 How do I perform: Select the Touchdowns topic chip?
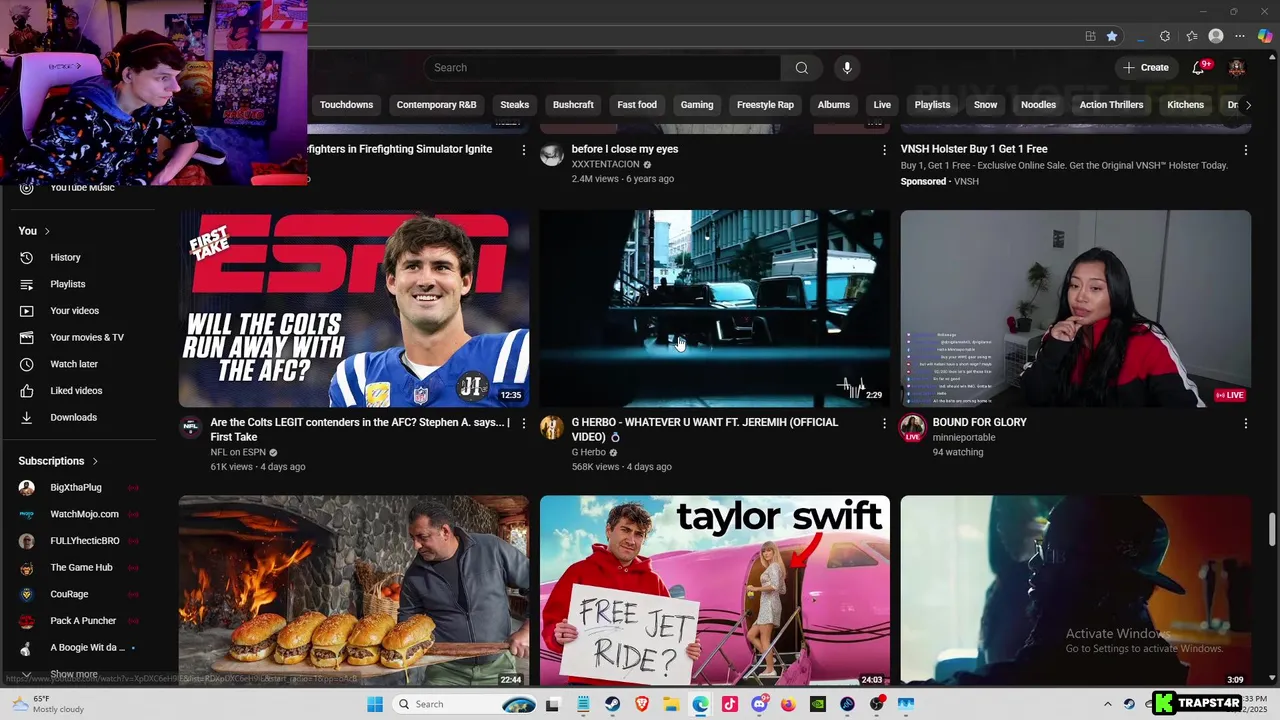(x=346, y=105)
